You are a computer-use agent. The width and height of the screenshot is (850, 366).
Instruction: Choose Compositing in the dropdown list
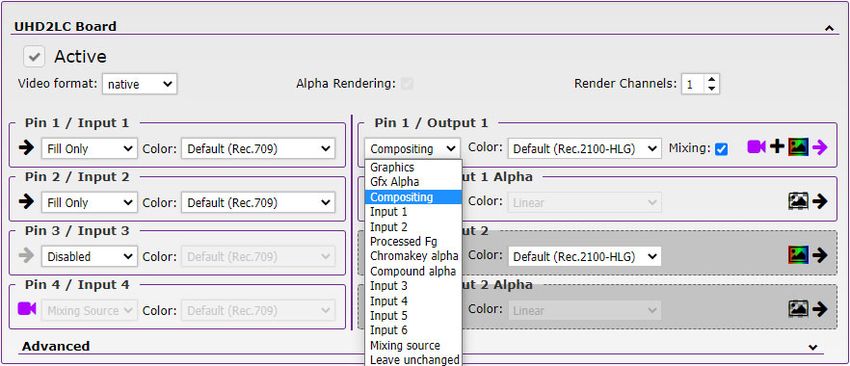(x=413, y=197)
